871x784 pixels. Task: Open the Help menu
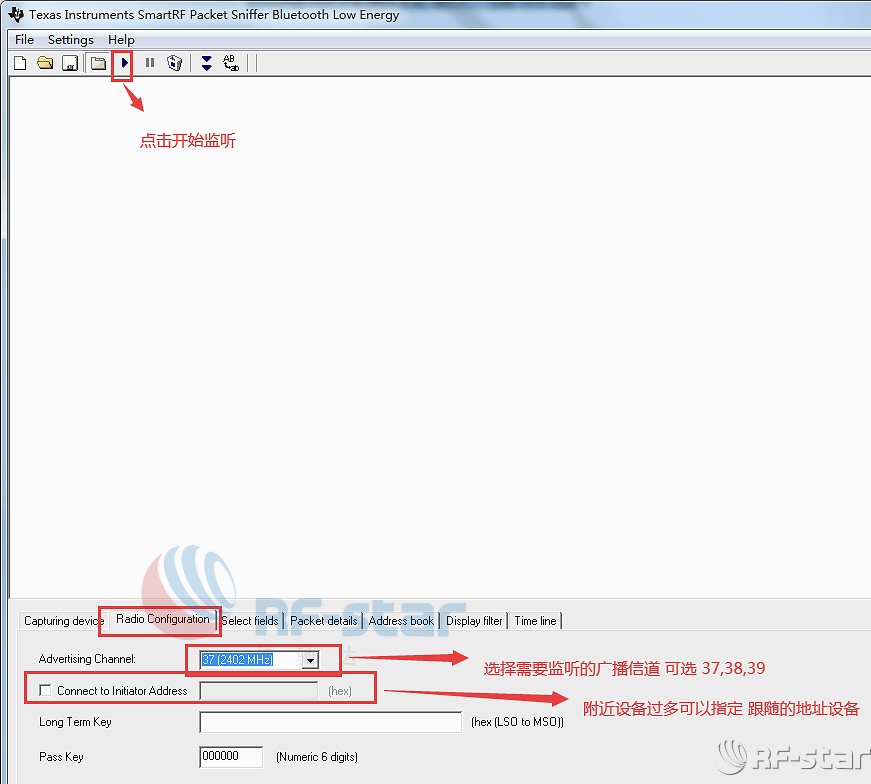point(121,39)
